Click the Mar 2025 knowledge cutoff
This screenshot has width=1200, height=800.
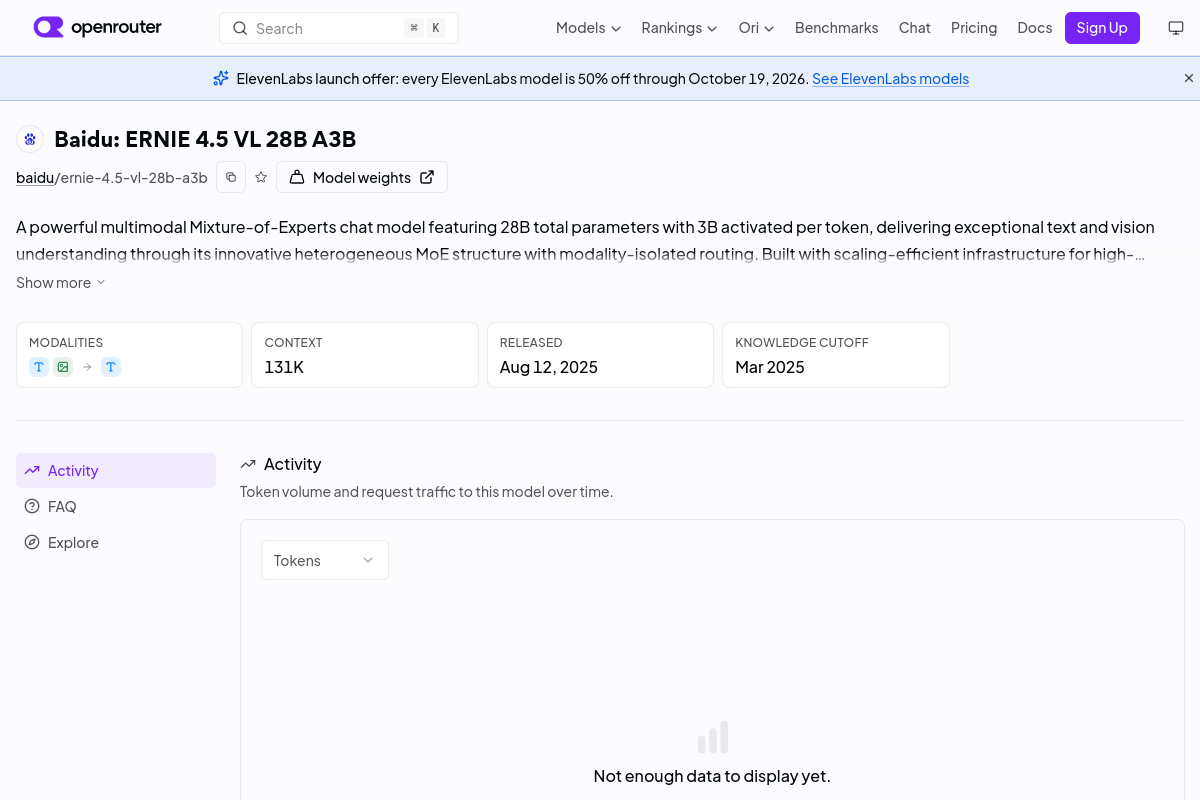pyautogui.click(x=770, y=367)
